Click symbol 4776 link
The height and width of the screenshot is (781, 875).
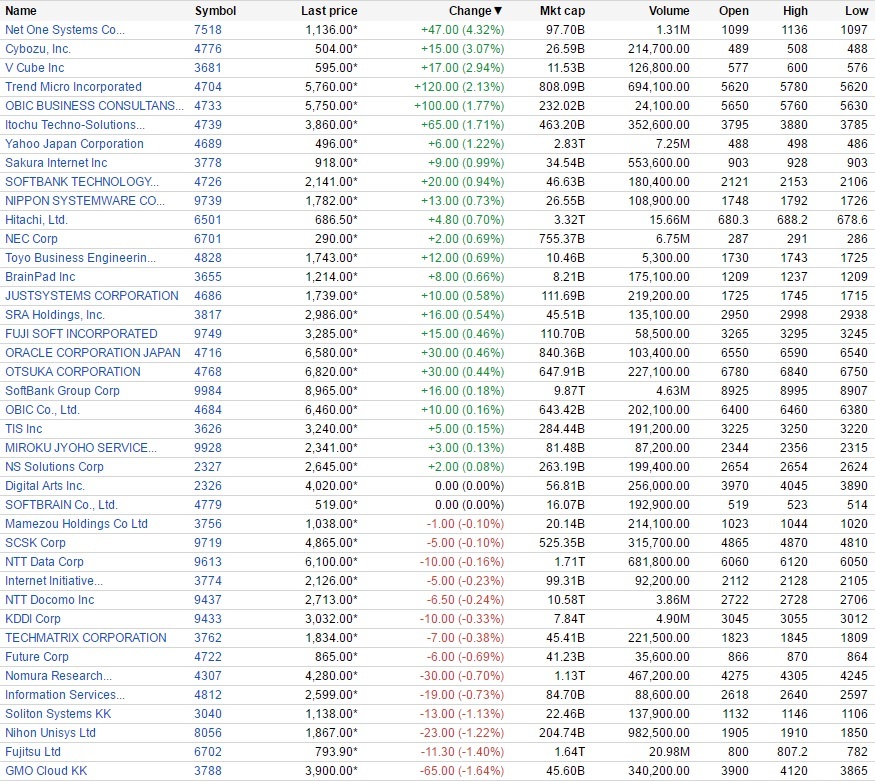click(208, 49)
